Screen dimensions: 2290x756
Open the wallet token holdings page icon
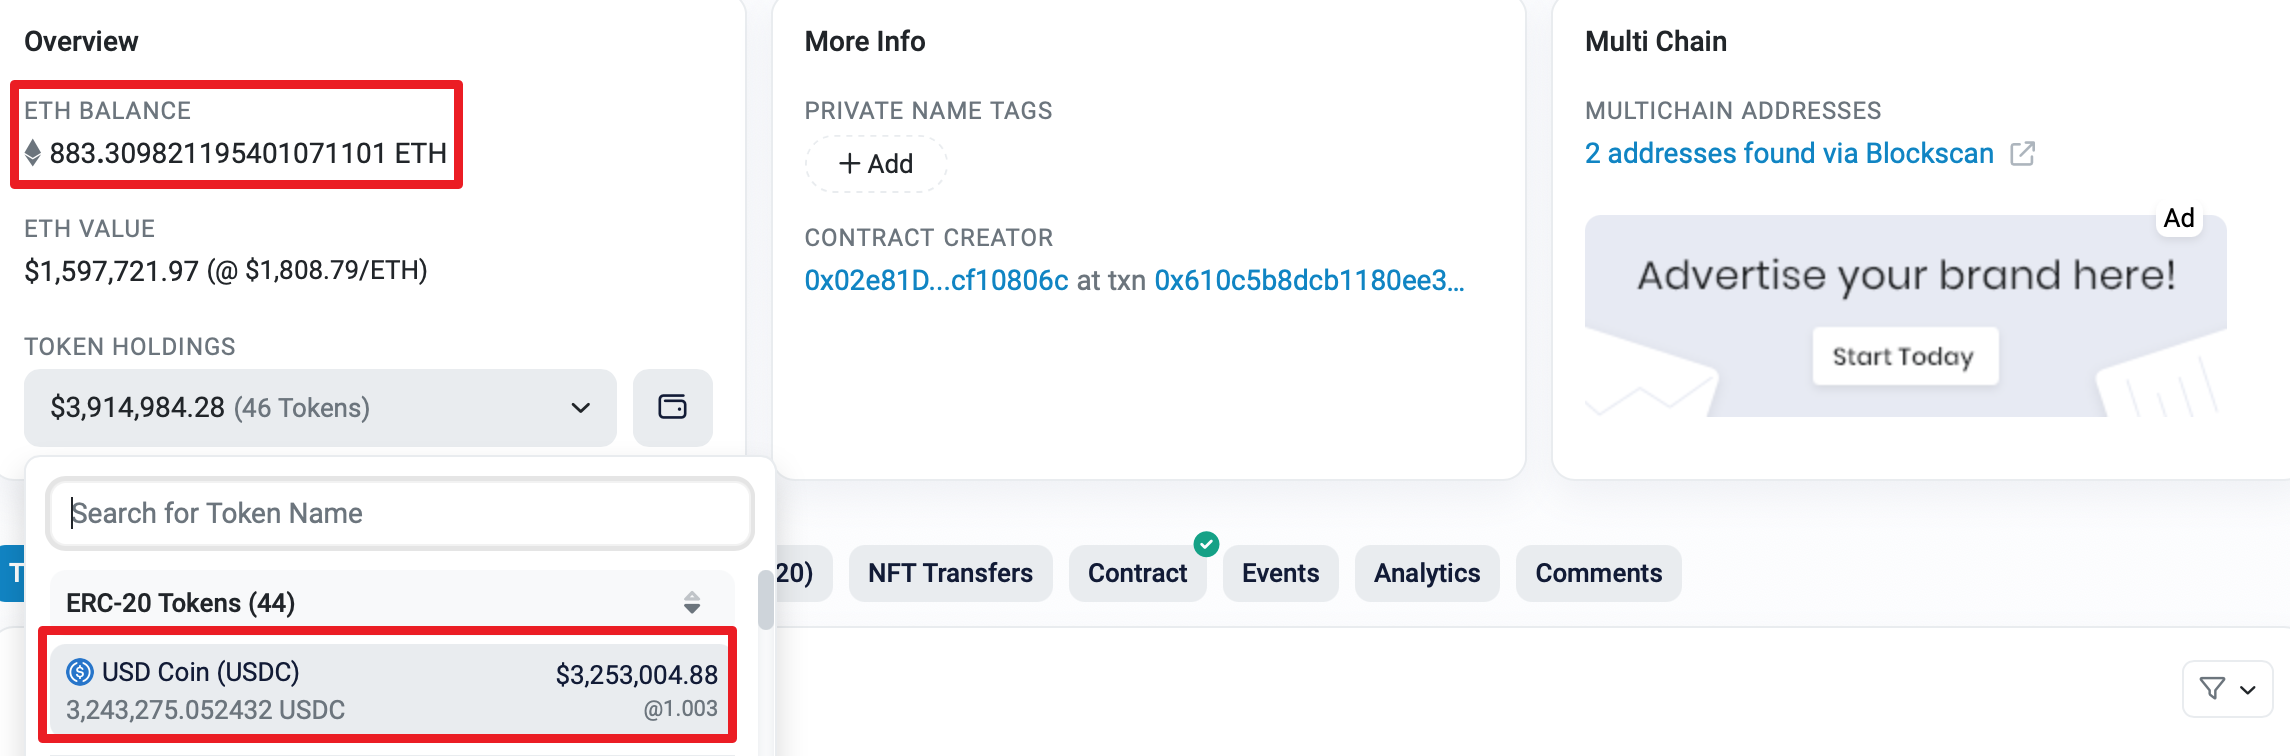[672, 407]
